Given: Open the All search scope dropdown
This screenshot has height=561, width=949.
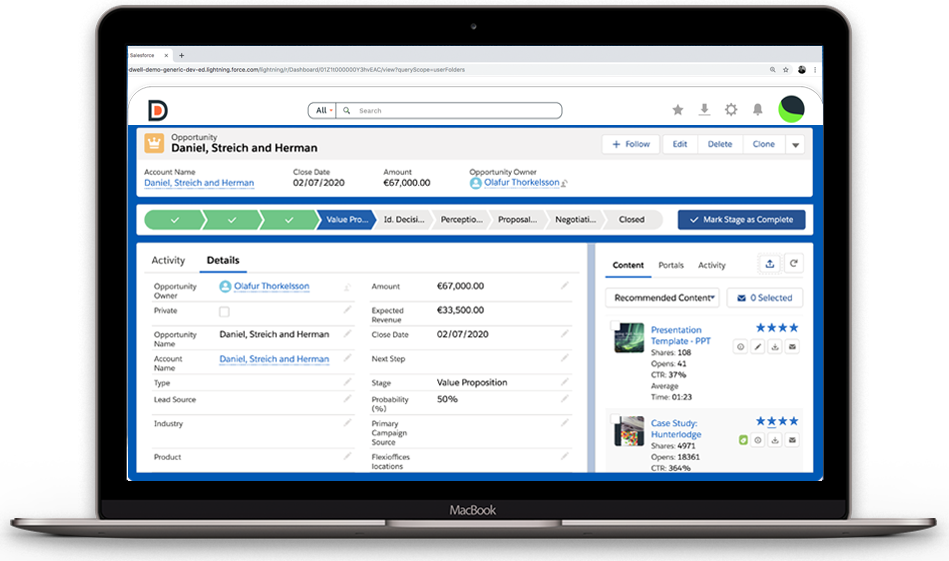Looking at the screenshot, I should [323, 110].
